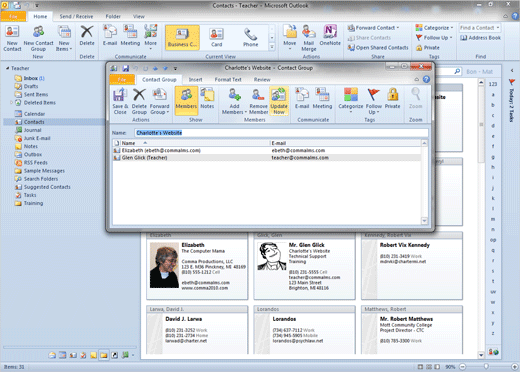This screenshot has height=372, width=520.
Task: Open the Send / Receive tab
Action: coord(76,16)
